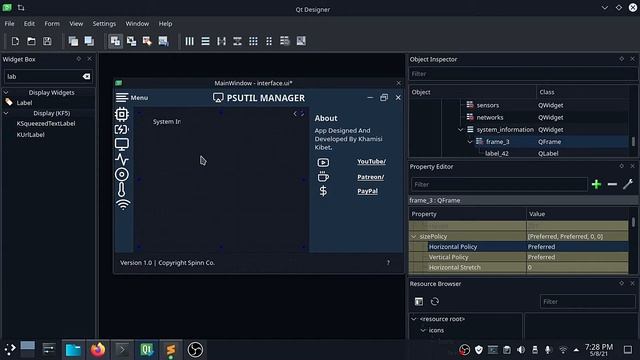Open the Property Editor wrench configure menu
The height and width of the screenshot is (360, 640).
tap(627, 184)
